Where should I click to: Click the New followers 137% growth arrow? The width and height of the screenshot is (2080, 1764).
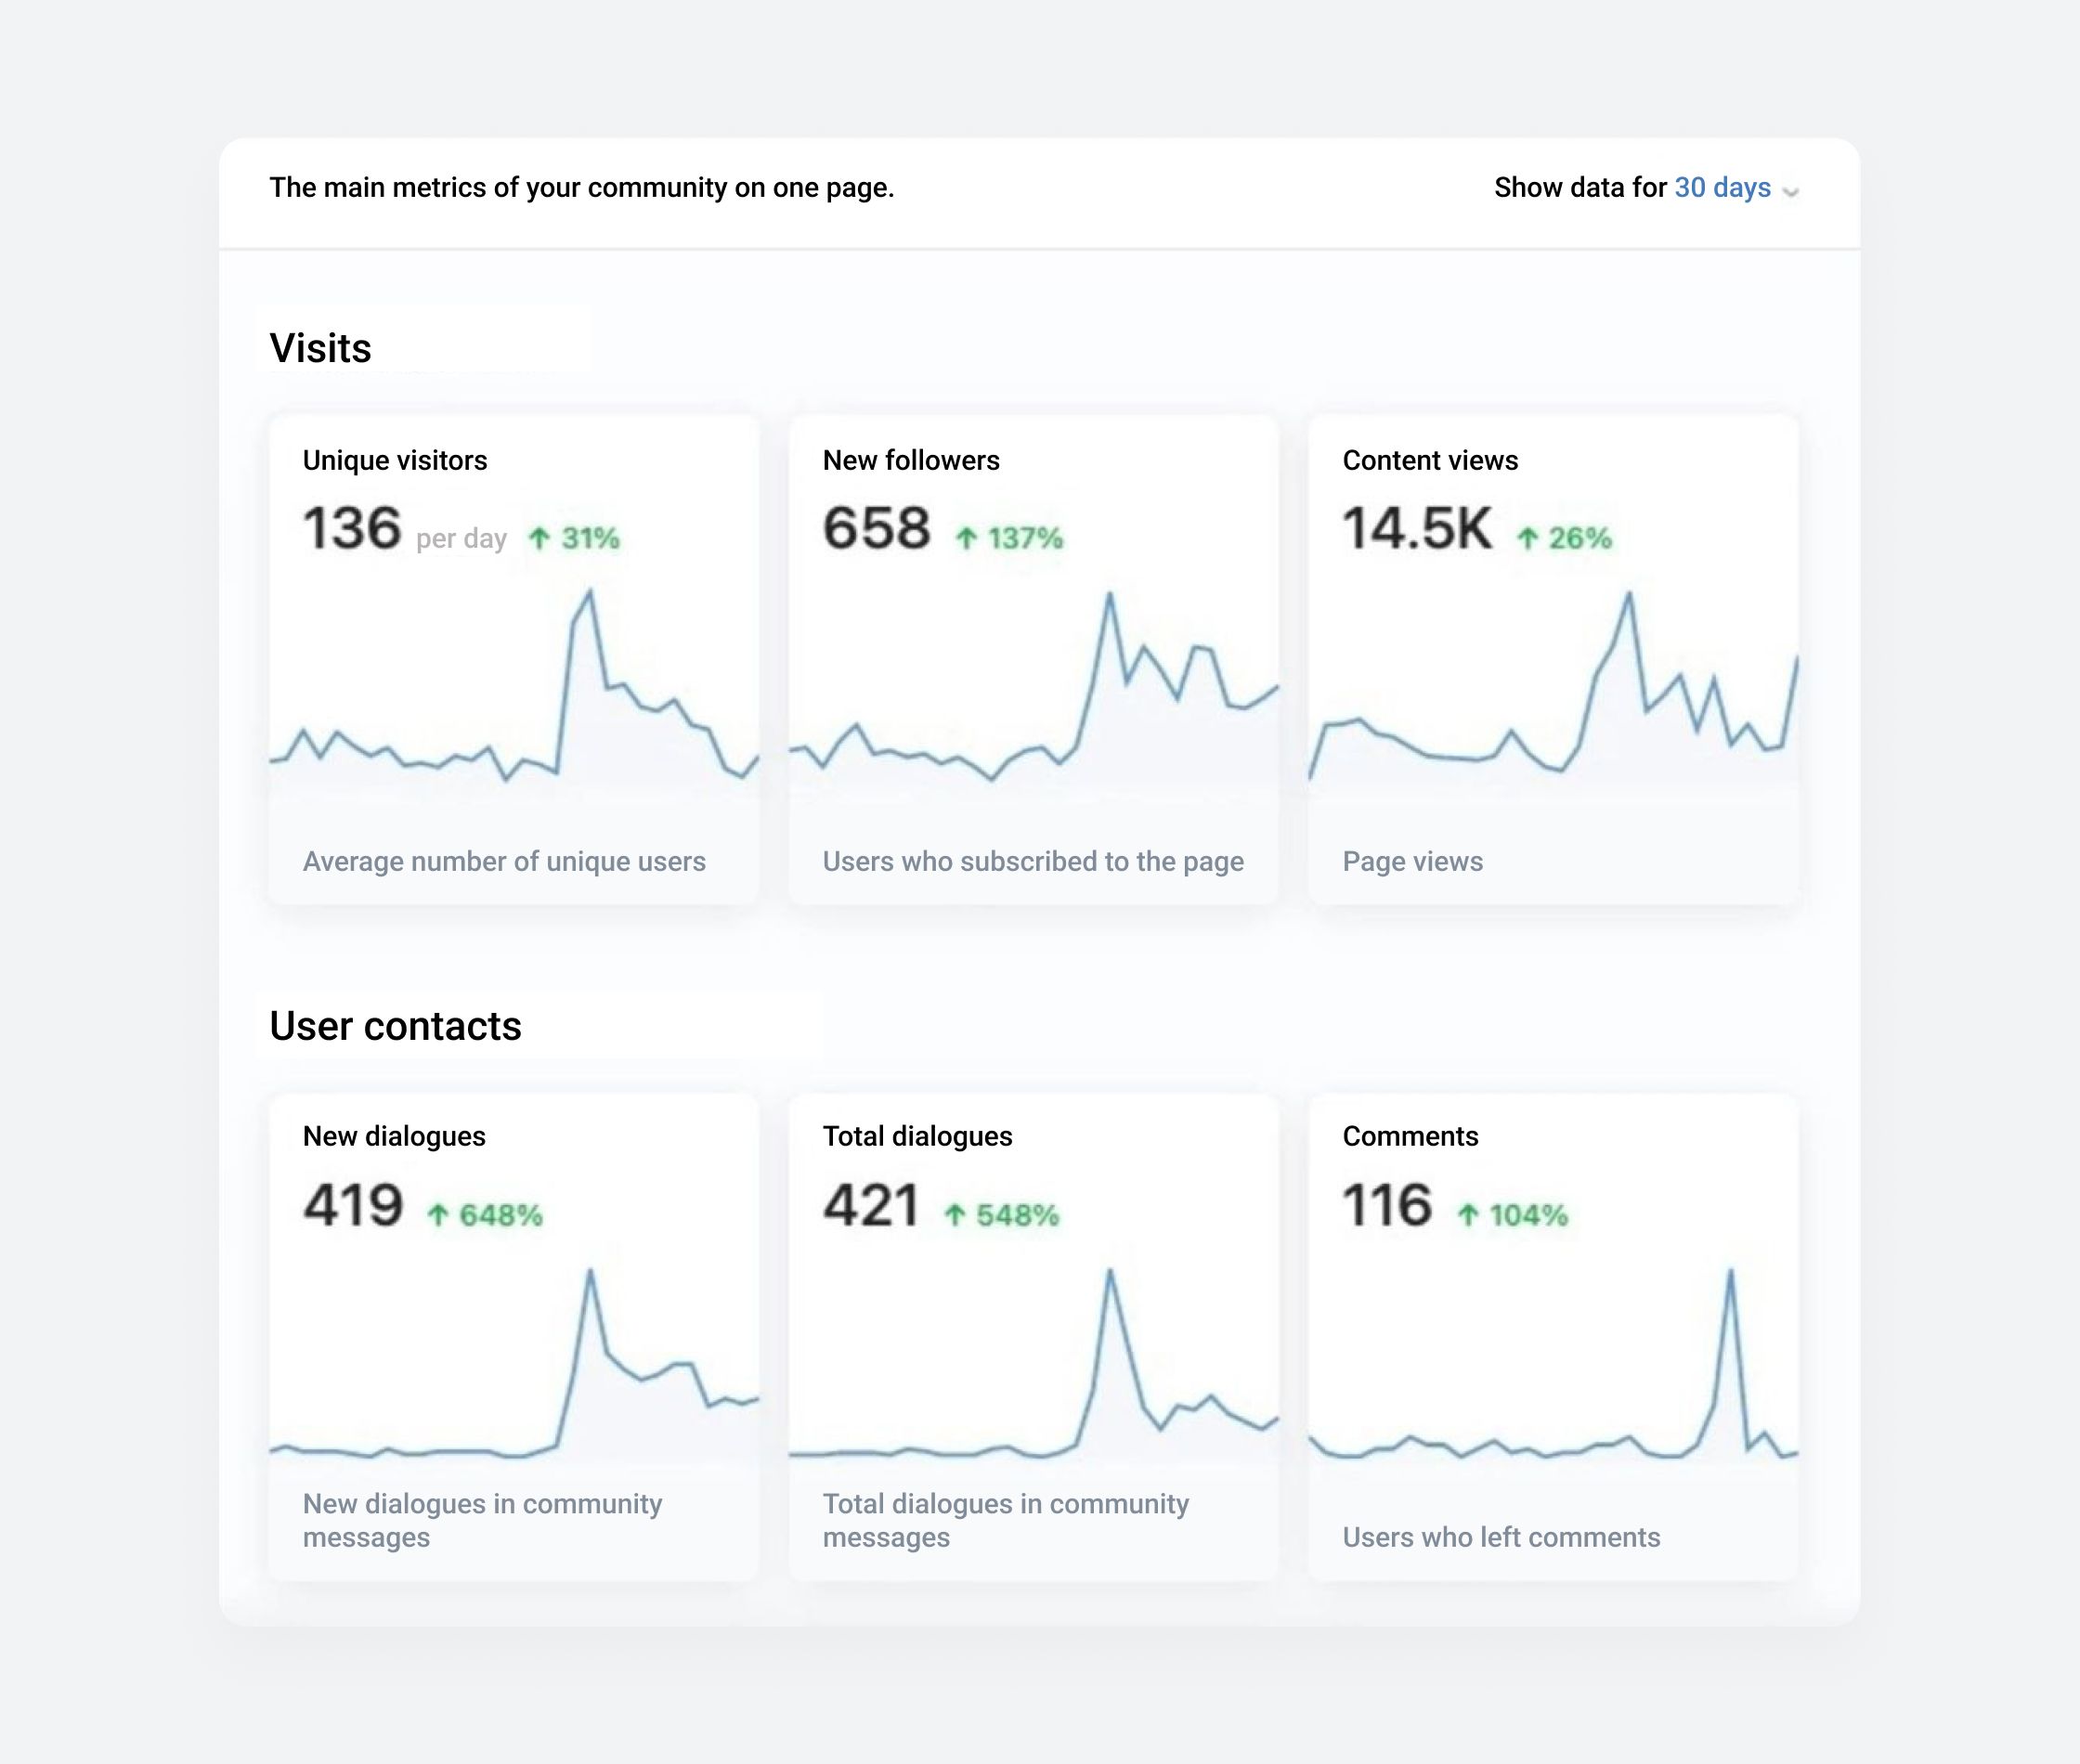click(x=966, y=539)
